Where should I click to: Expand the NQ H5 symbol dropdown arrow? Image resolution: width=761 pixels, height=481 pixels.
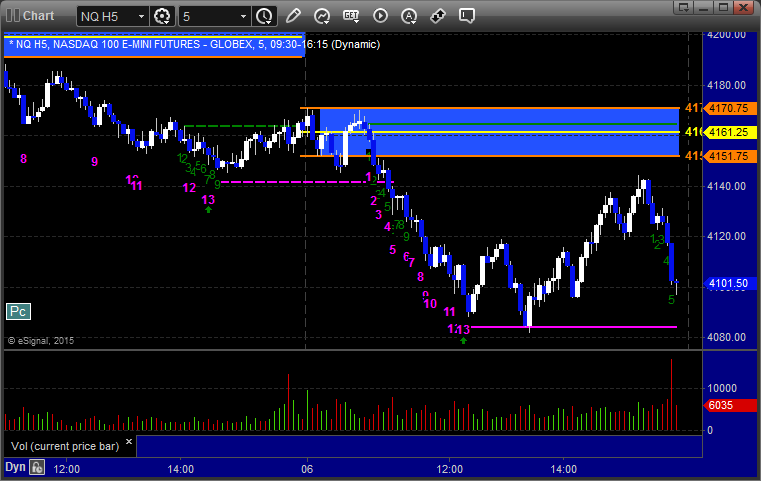click(x=141, y=17)
